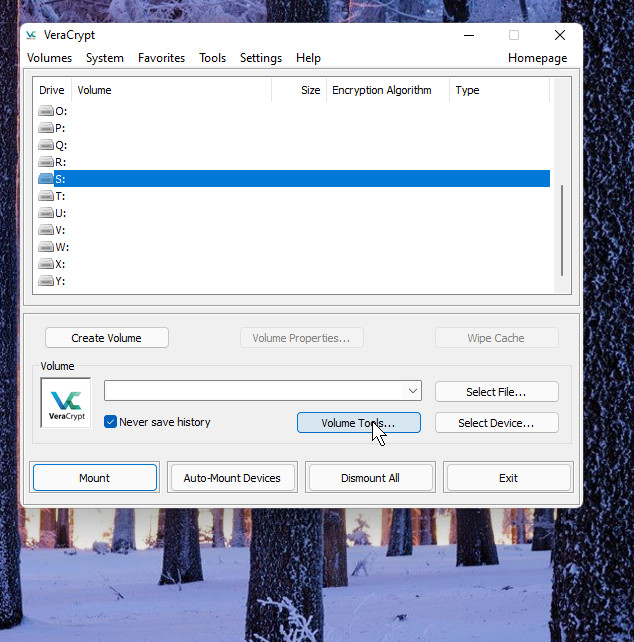Image resolution: width=634 pixels, height=642 pixels.
Task: Select the V: drive icon
Action: pos(46,230)
